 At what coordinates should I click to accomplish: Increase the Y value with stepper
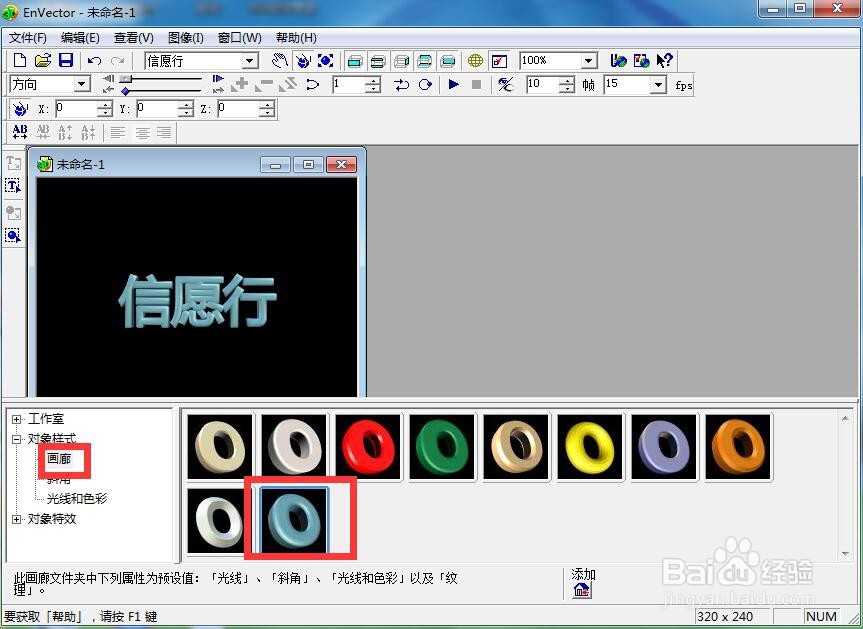click(x=186, y=104)
